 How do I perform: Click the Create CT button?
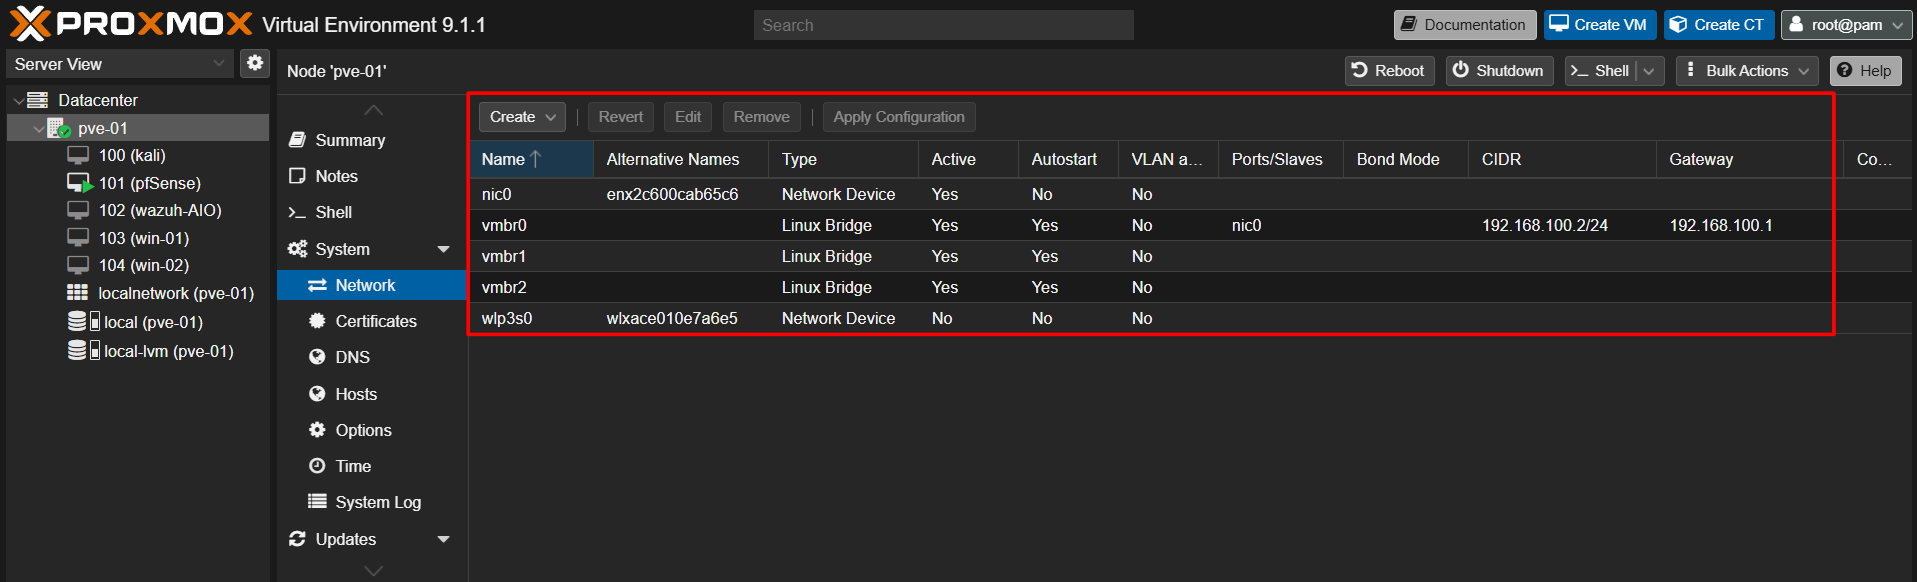click(x=1719, y=25)
